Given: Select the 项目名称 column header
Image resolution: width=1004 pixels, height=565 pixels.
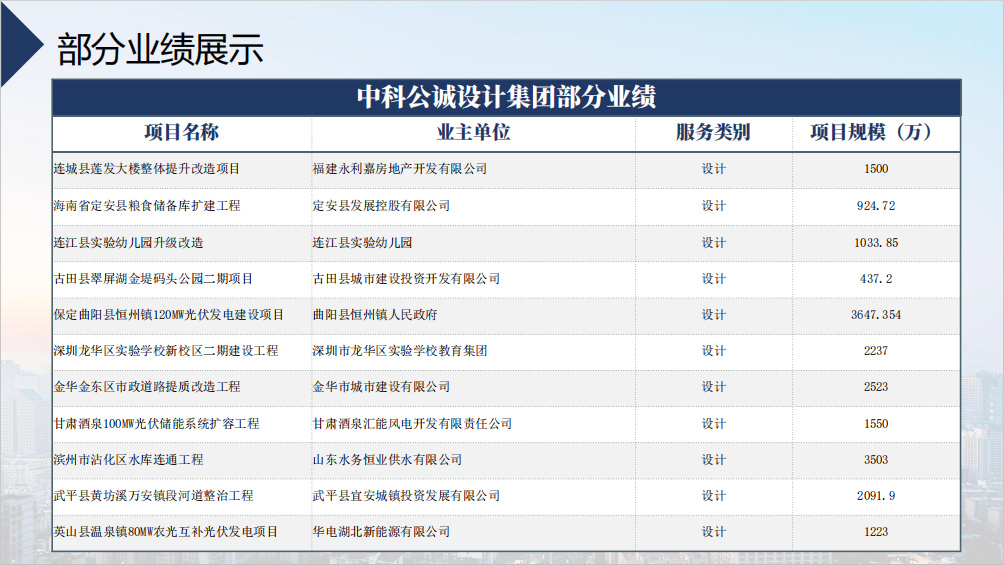Looking at the screenshot, I should coord(181,133).
